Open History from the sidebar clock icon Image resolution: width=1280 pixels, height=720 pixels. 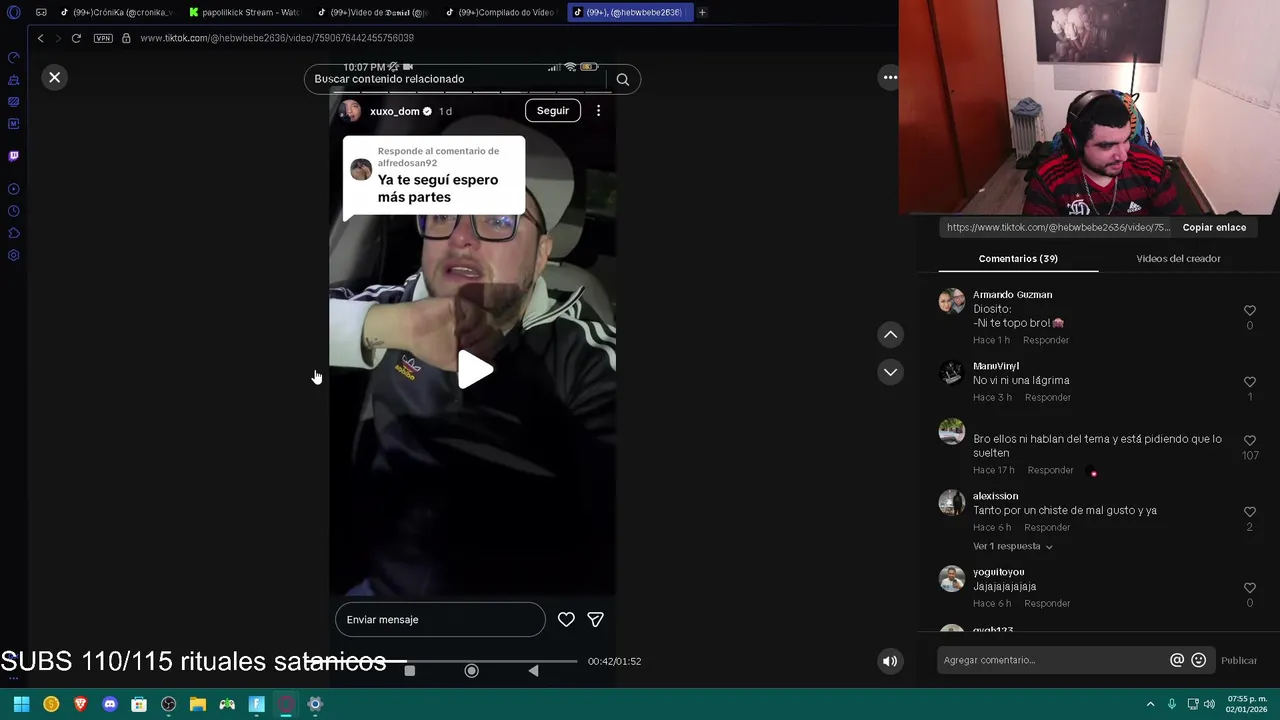[x=14, y=211]
